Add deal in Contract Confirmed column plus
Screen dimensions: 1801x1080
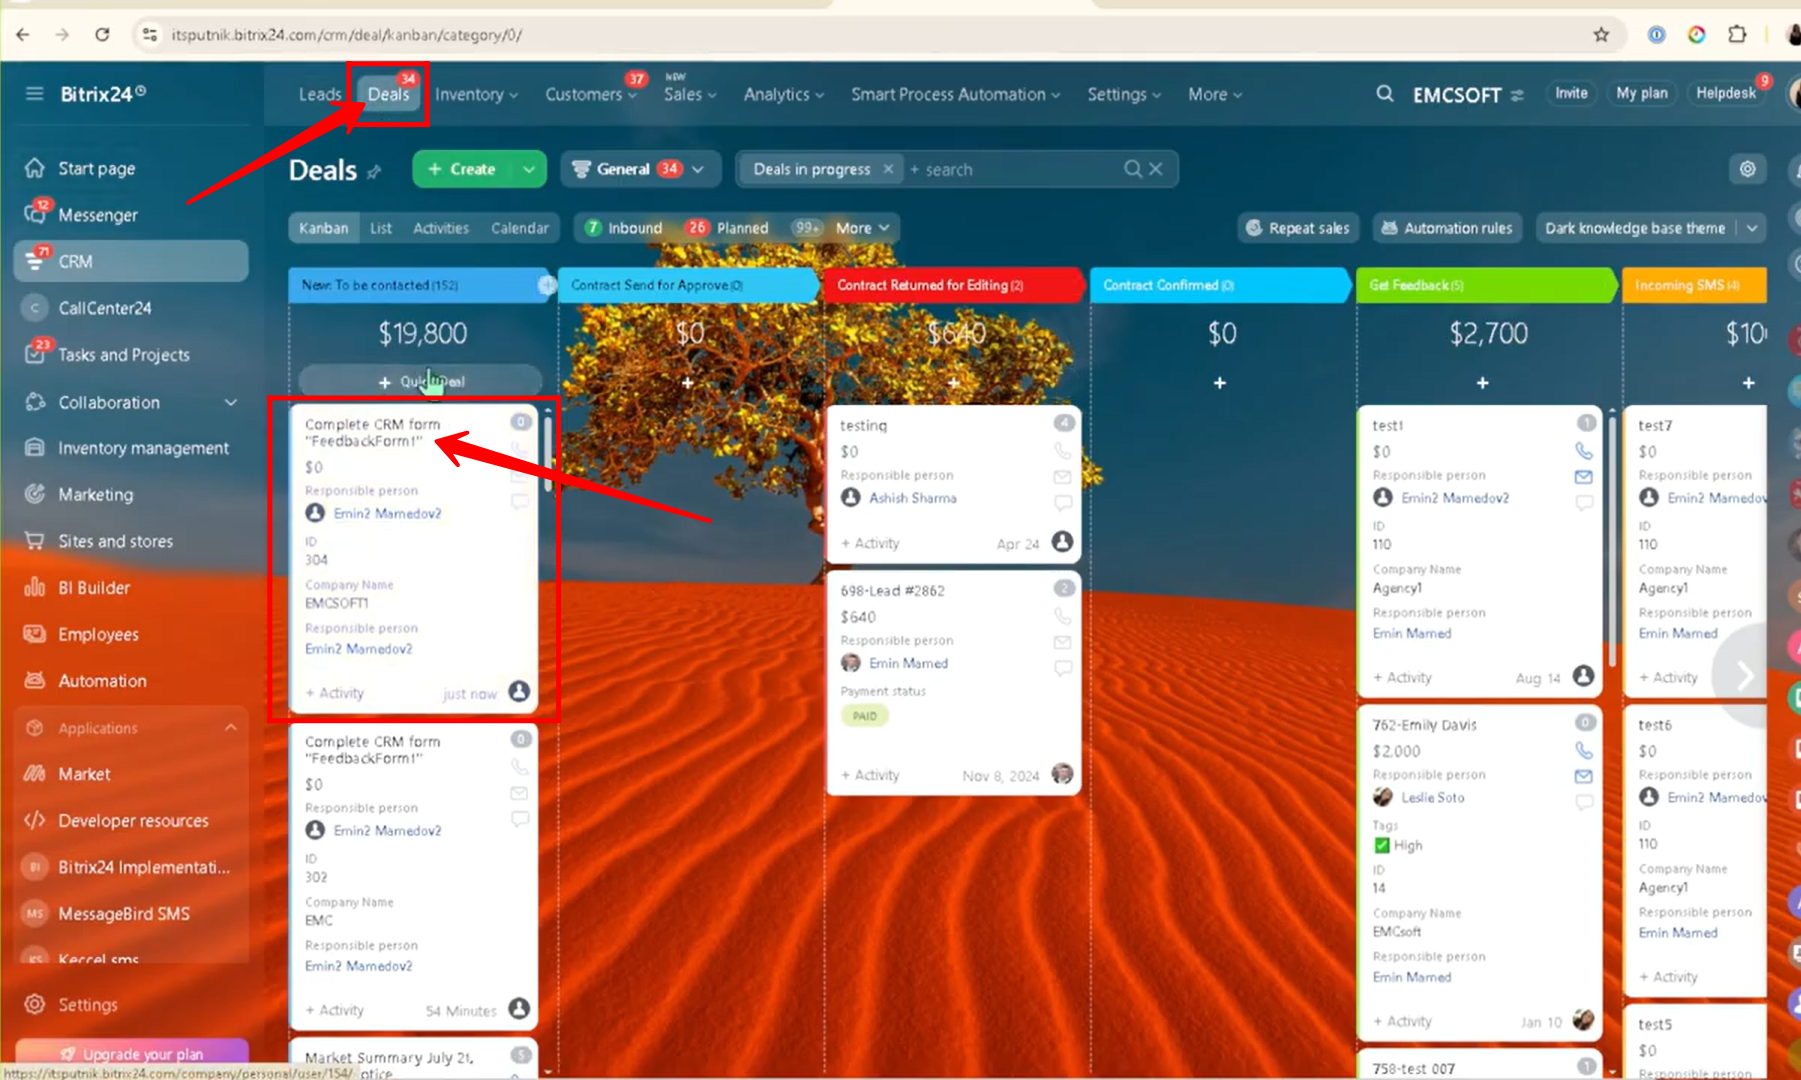click(1219, 383)
